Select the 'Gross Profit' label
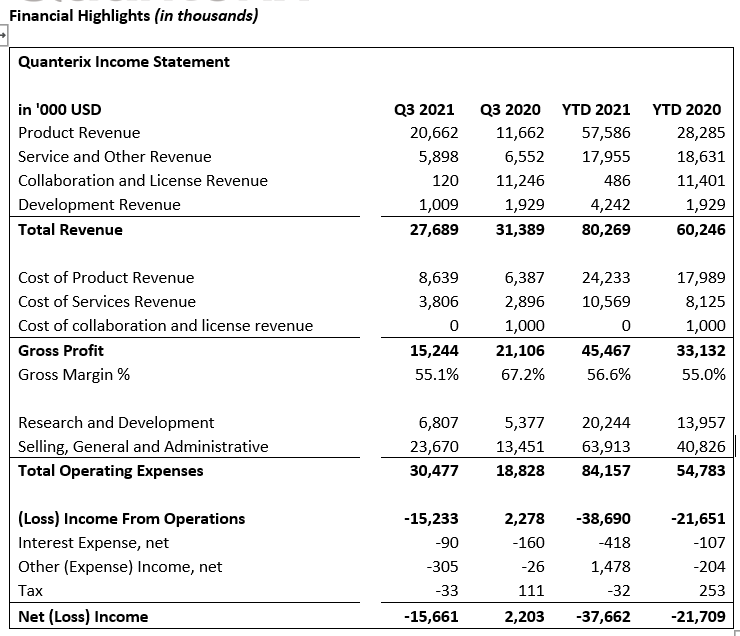Screen dimensions: 740x636 61,351
